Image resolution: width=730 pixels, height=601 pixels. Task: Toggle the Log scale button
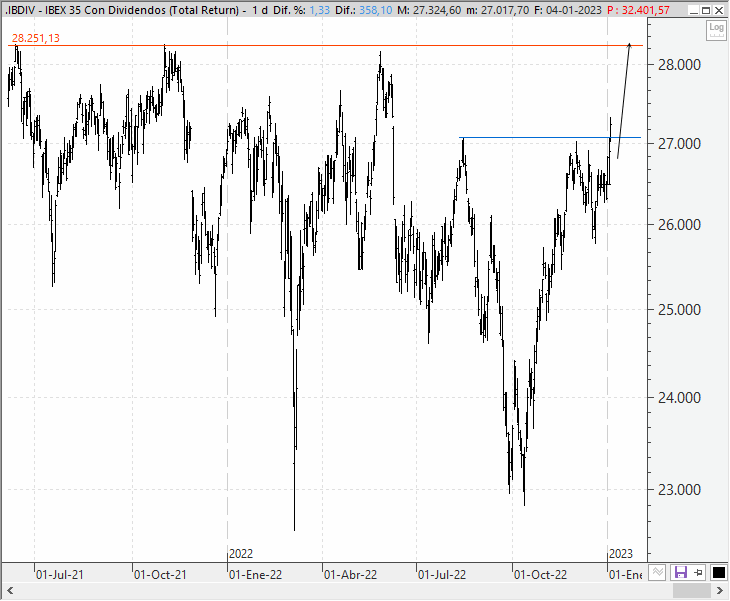[716, 30]
